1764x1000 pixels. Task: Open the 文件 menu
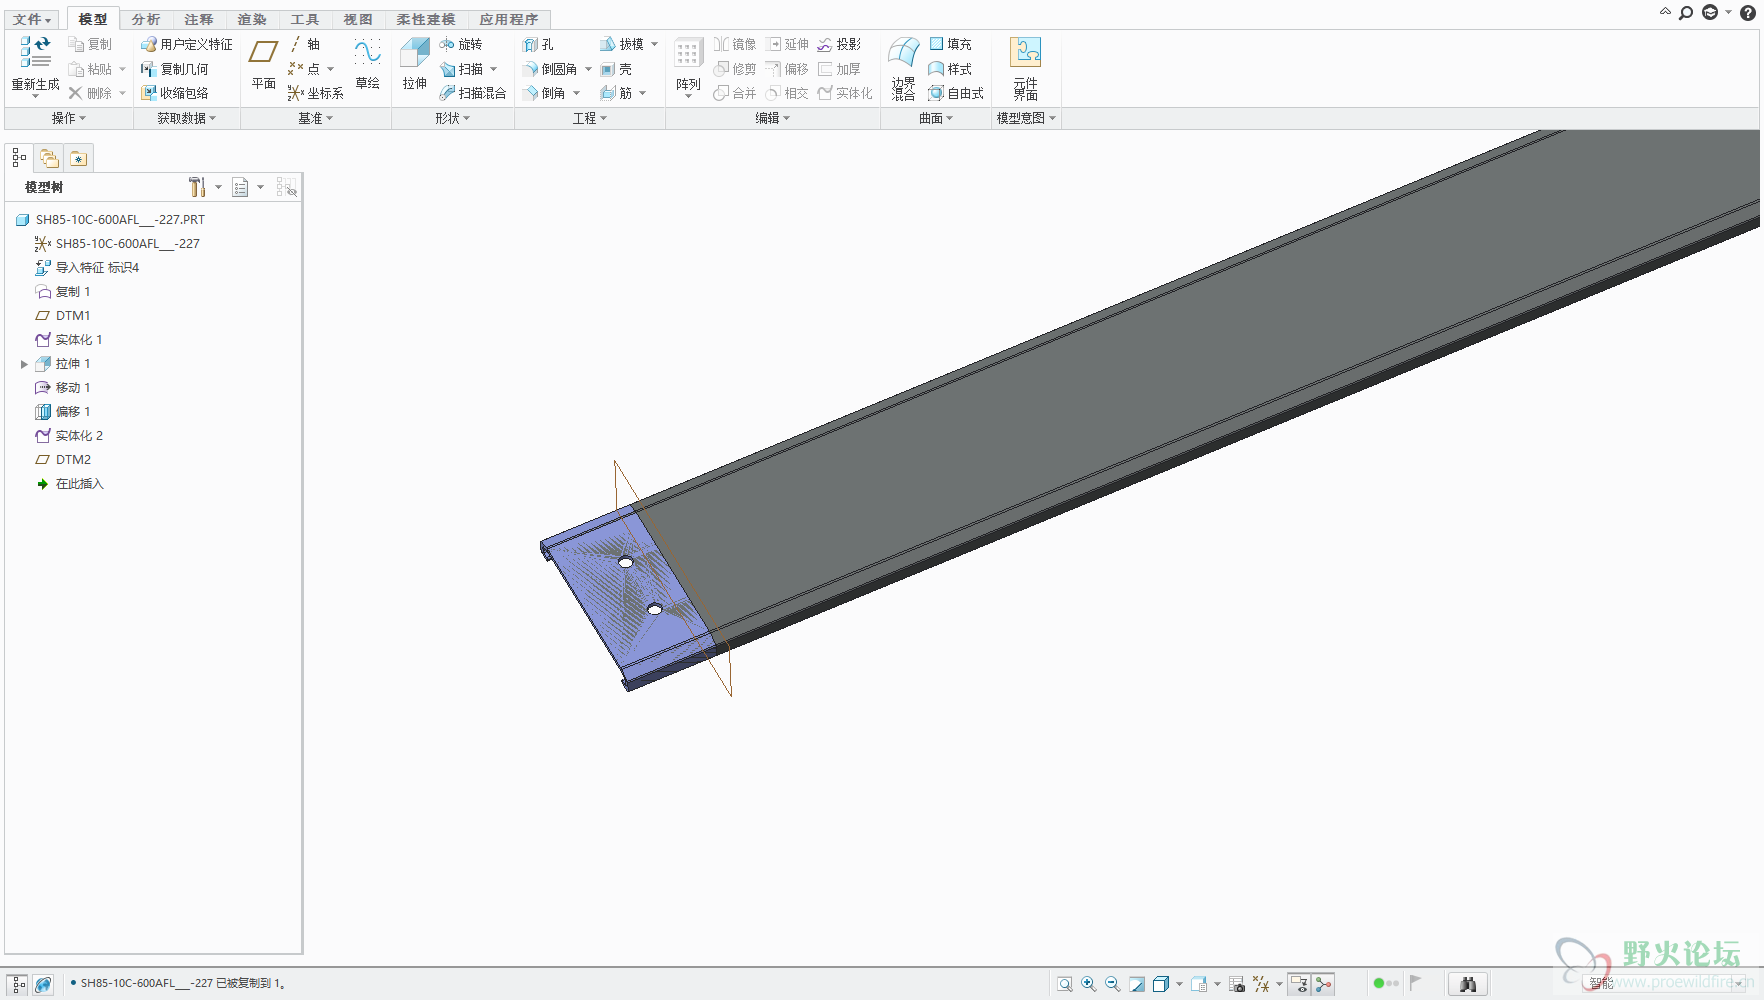pyautogui.click(x=32, y=19)
